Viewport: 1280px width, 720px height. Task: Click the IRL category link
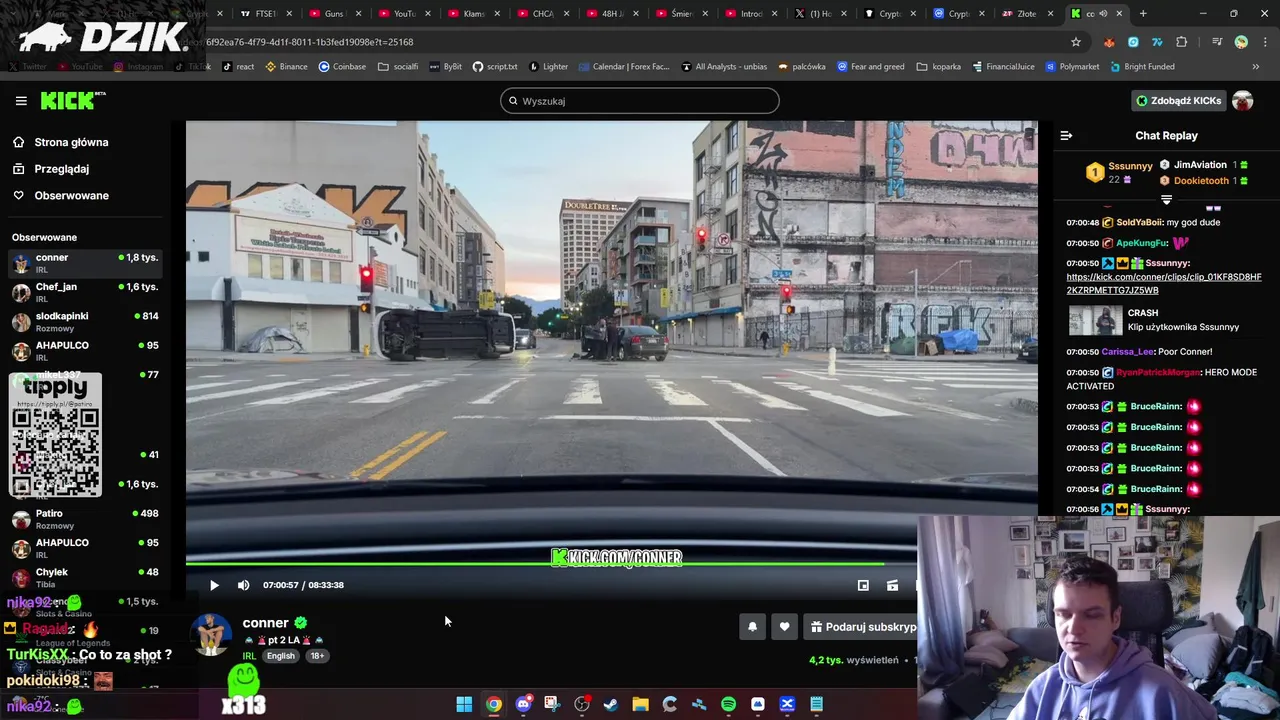(249, 656)
